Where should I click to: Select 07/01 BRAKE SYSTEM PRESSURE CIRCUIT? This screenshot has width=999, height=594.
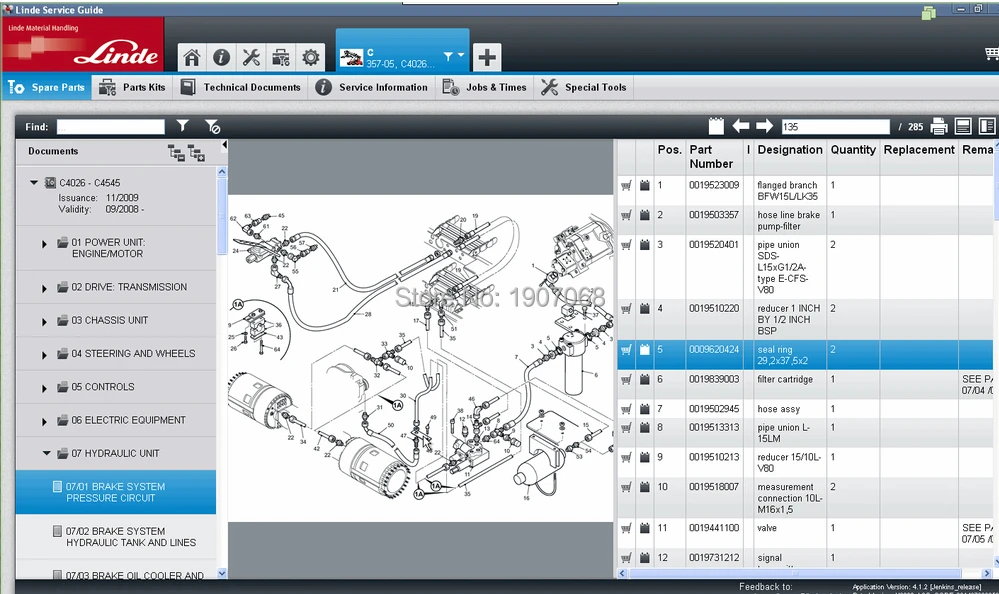click(115, 492)
